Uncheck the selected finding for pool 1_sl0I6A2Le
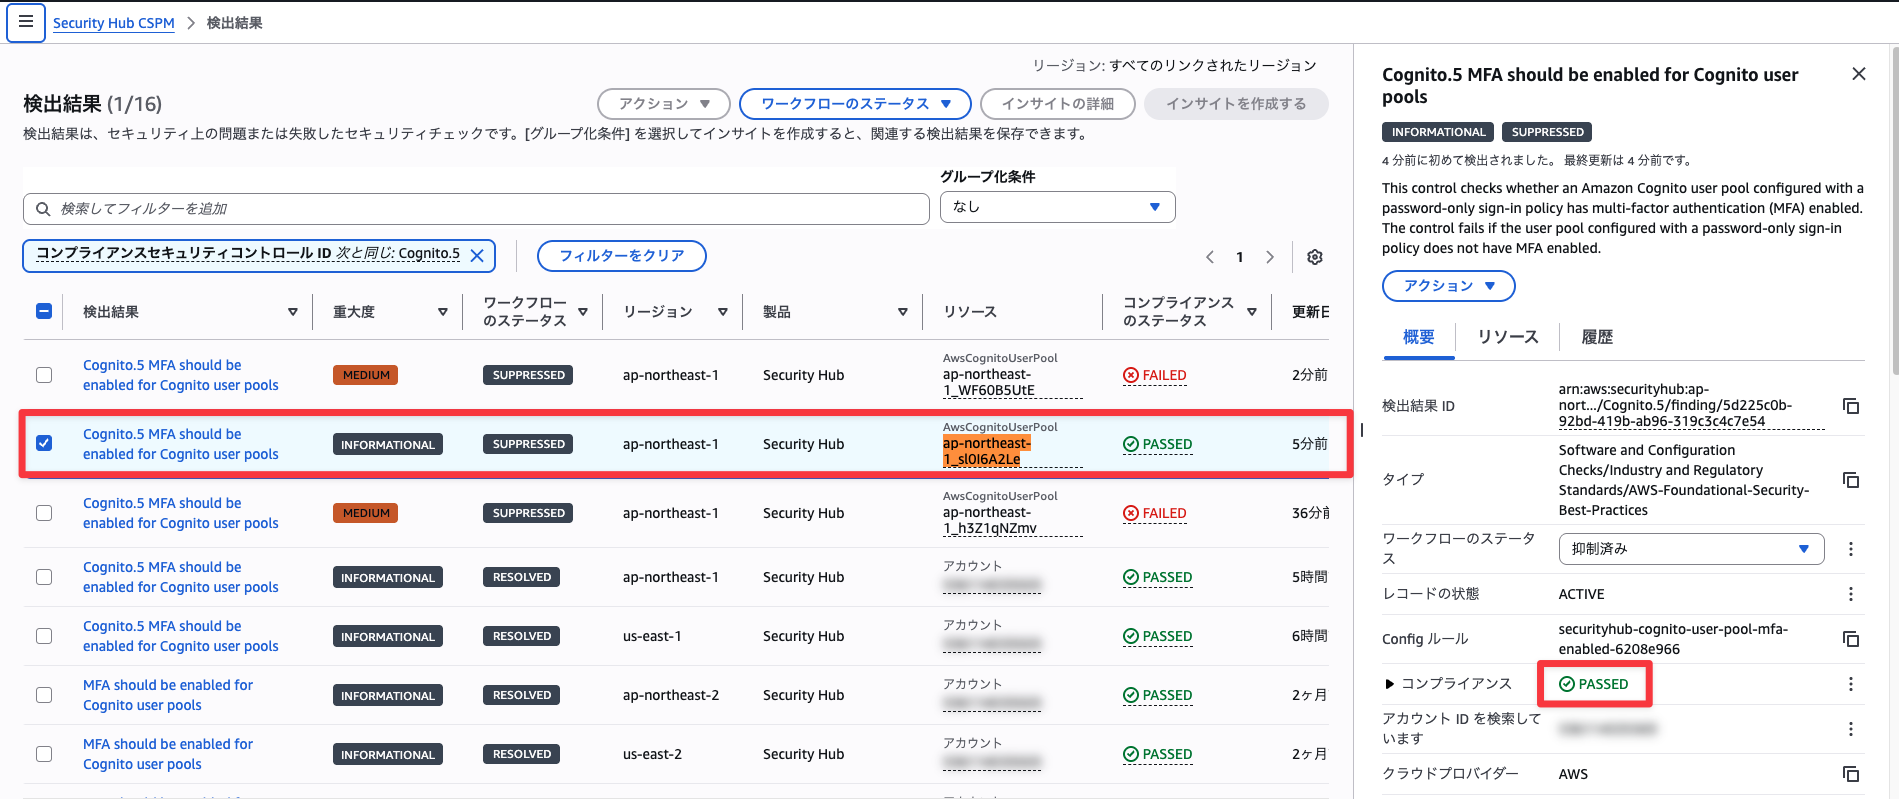 44,443
